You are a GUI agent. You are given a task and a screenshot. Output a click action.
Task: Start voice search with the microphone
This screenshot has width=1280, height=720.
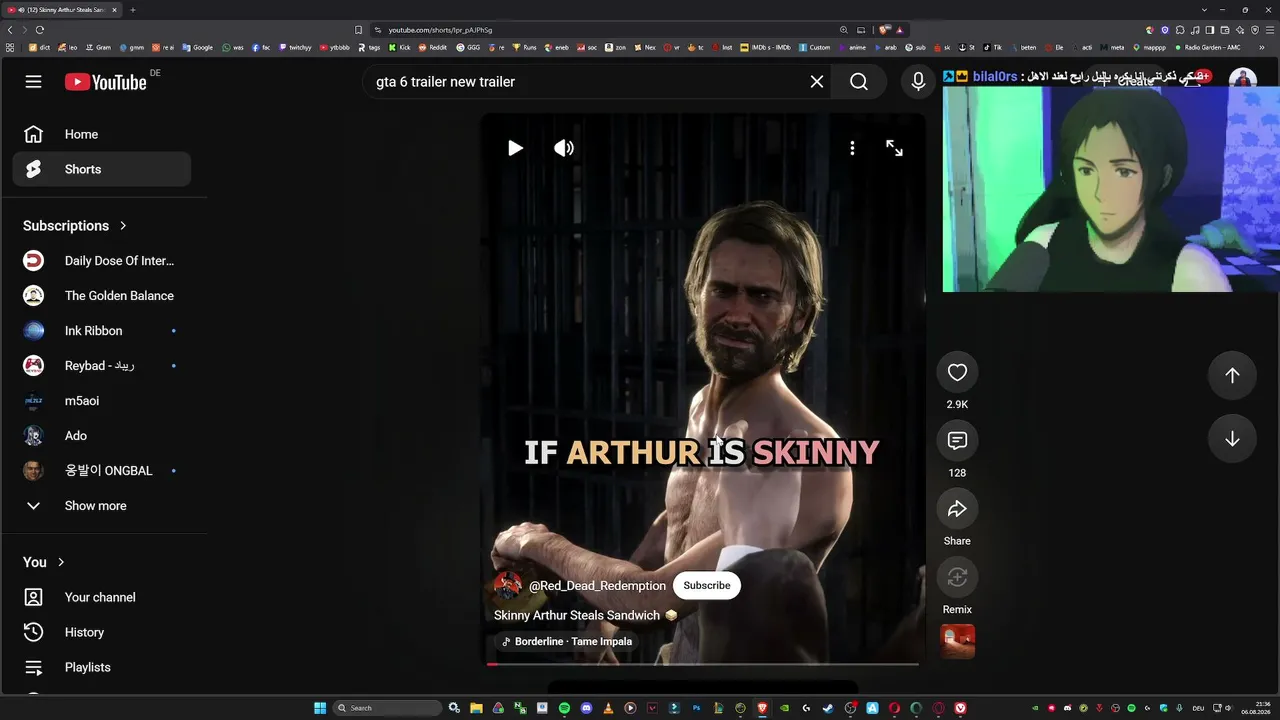[918, 82]
